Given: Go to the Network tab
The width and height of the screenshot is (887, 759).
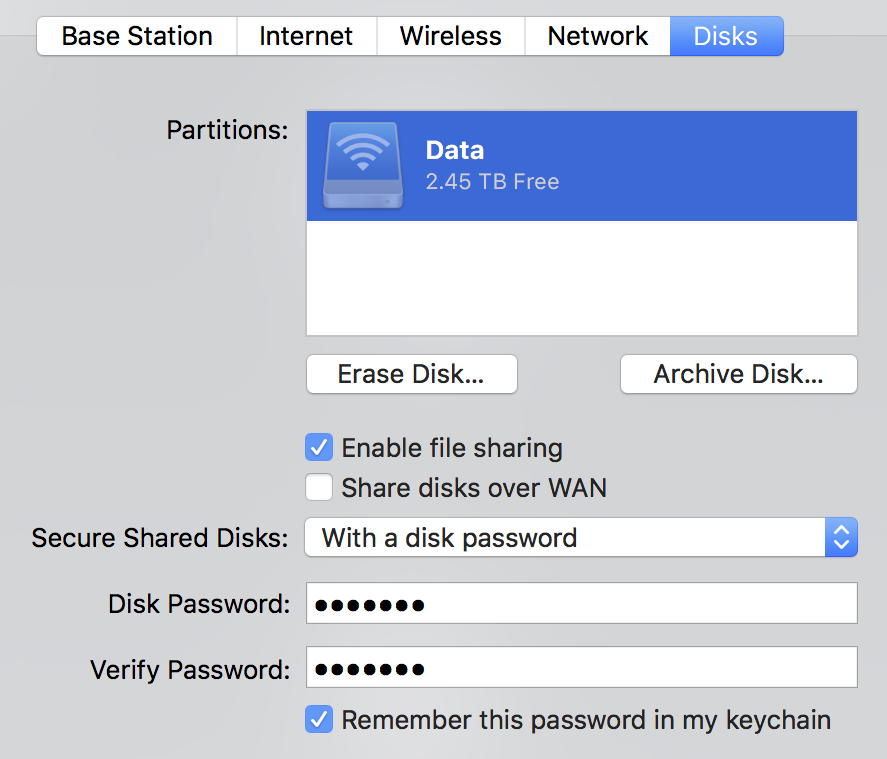Looking at the screenshot, I should coord(597,37).
